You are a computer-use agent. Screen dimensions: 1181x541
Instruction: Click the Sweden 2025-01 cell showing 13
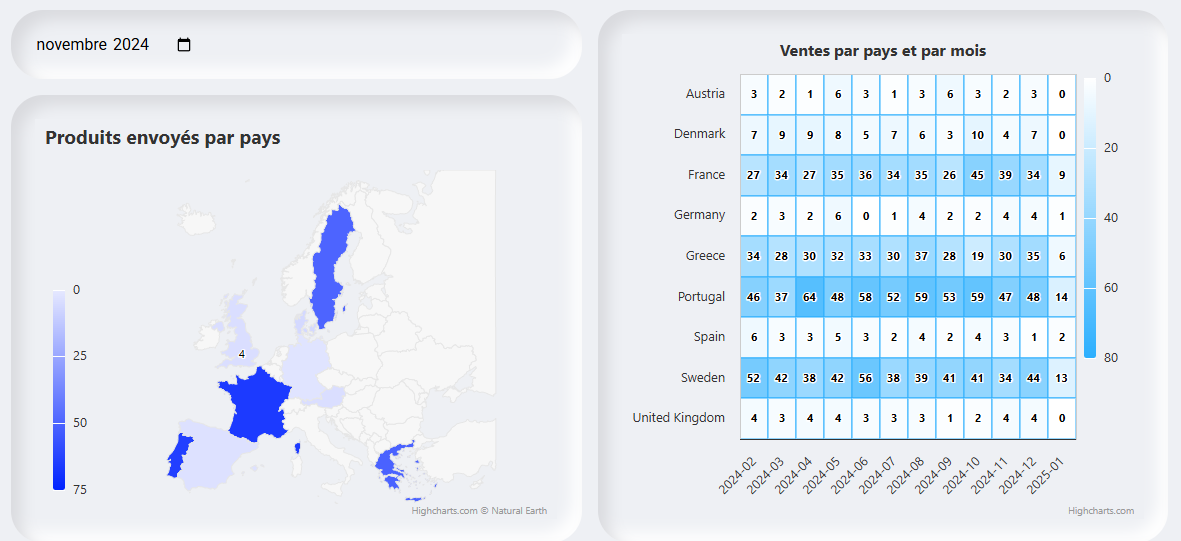pos(1062,378)
